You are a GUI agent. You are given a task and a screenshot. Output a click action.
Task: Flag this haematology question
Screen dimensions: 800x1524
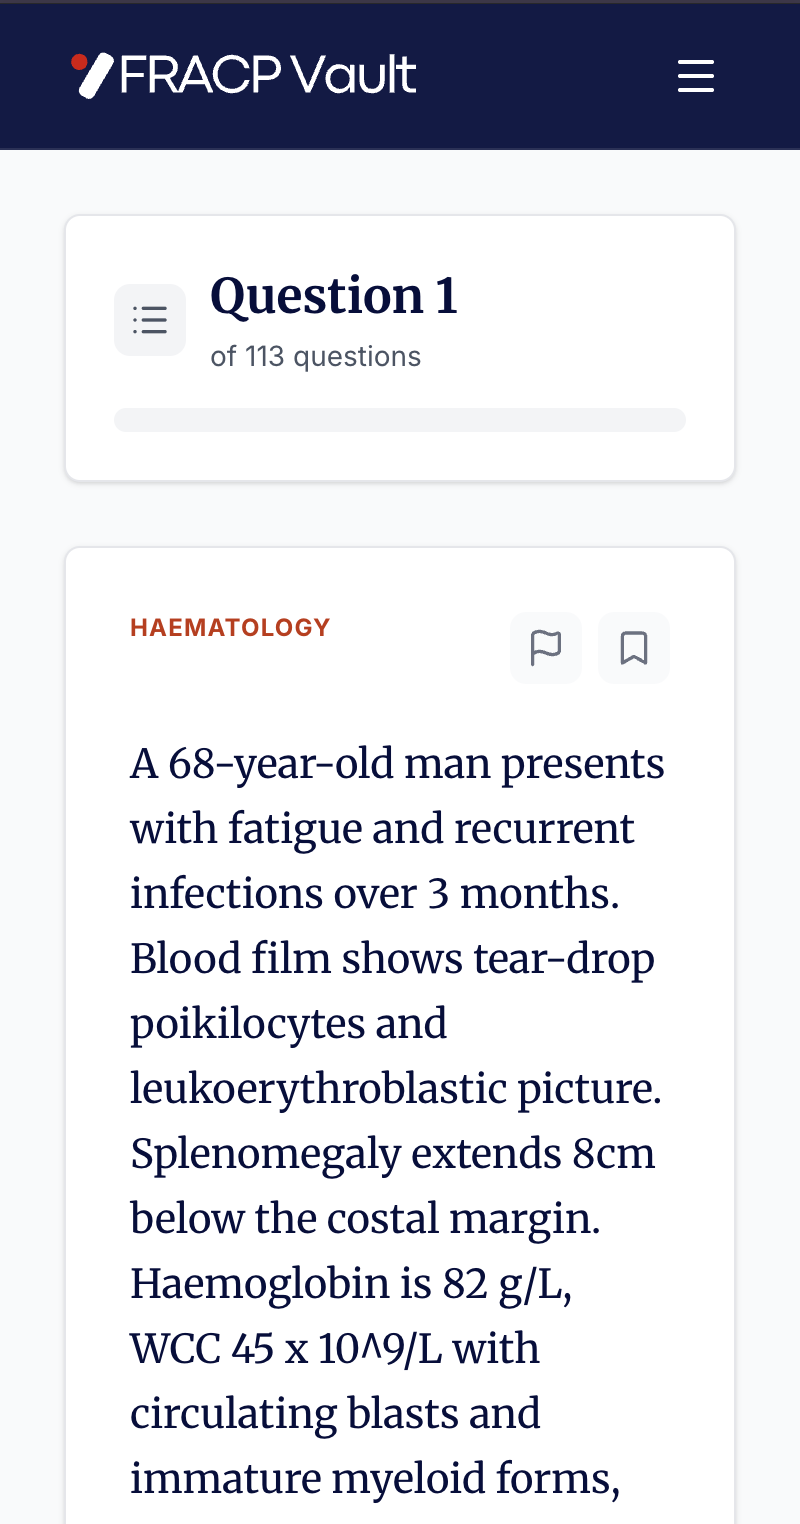point(546,648)
